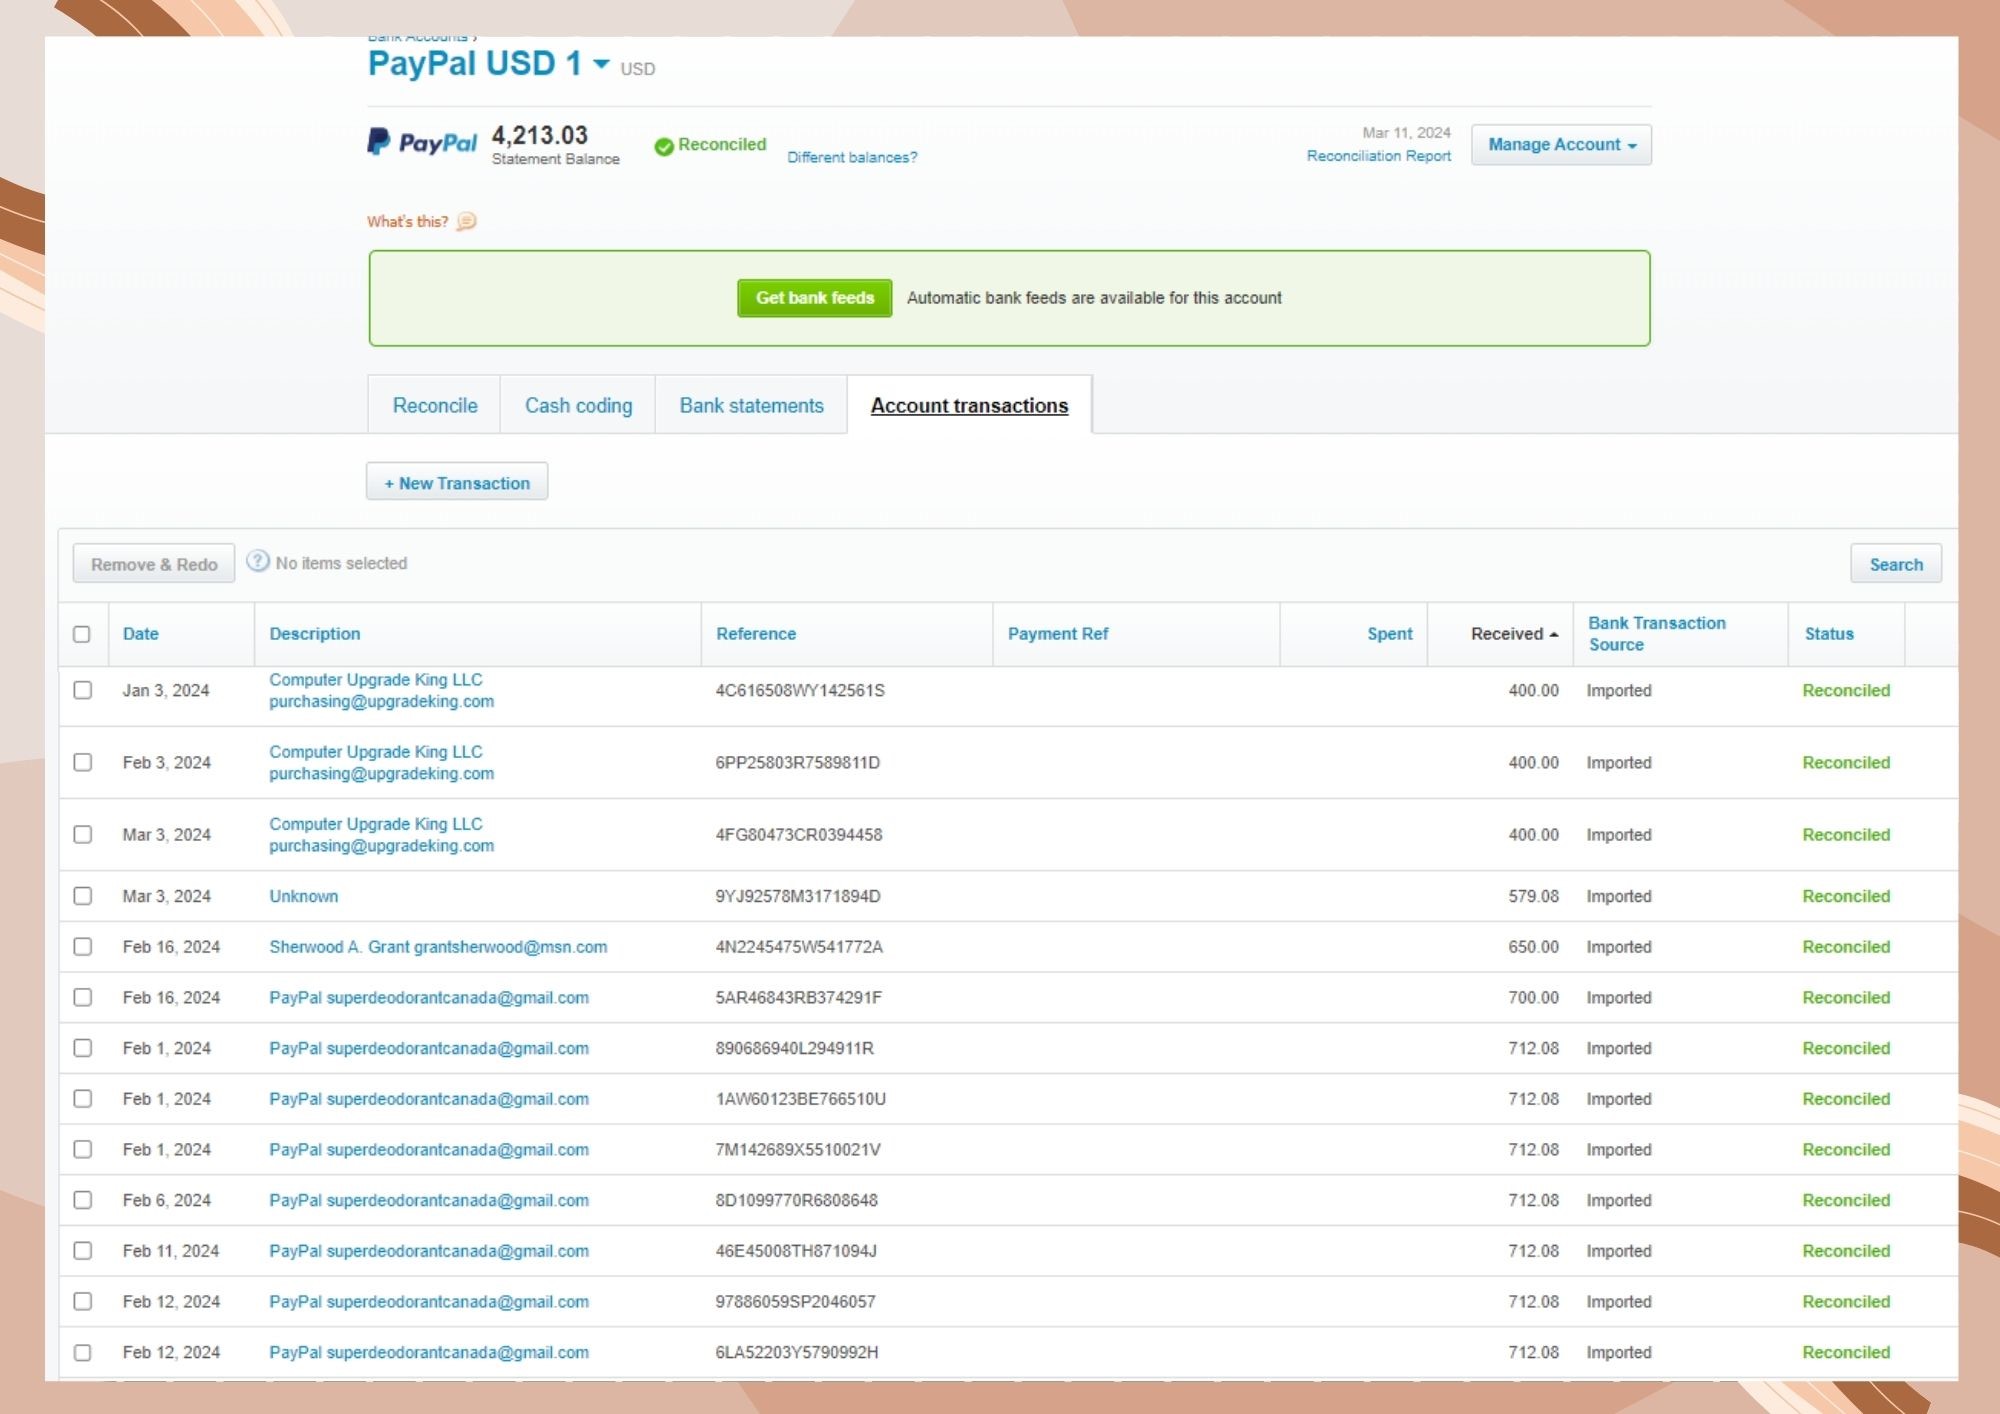This screenshot has width=2000, height=1414.
Task: Click reference 46E45008TH871094J
Action: 796,1251
